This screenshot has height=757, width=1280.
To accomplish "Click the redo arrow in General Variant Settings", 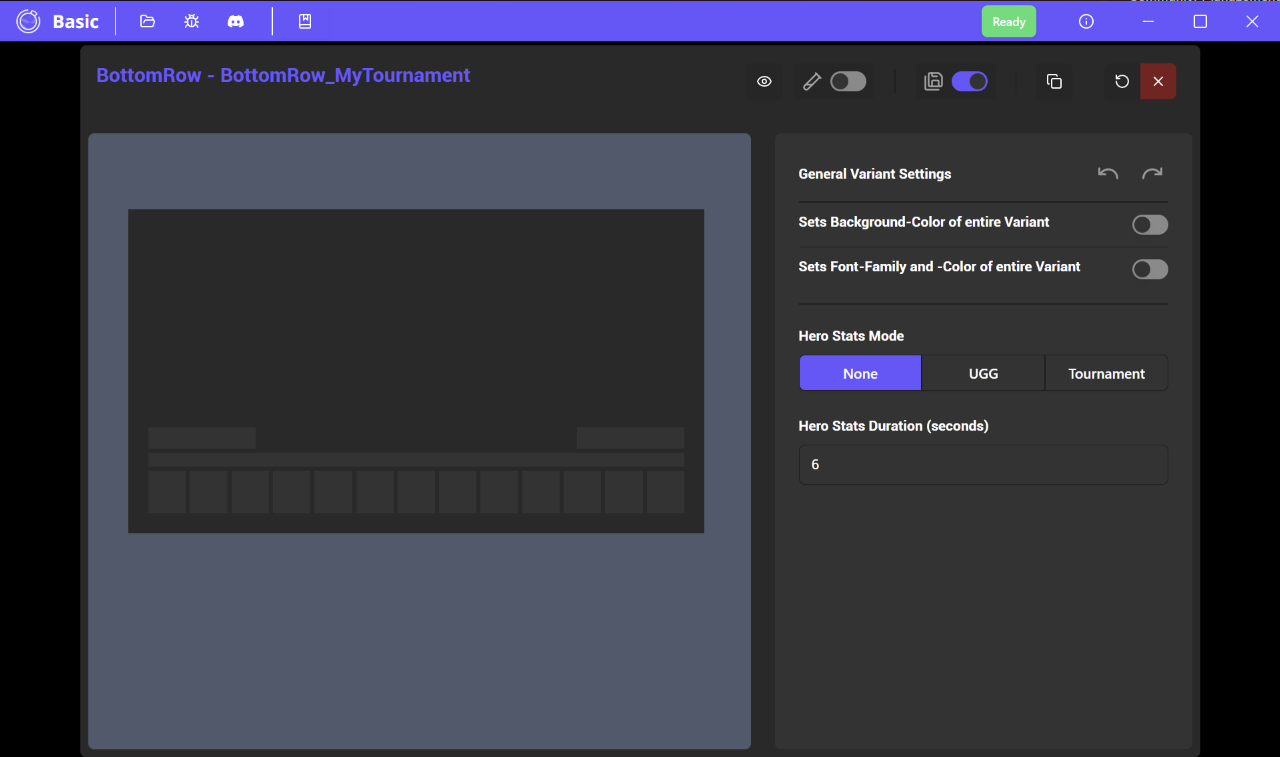I will point(1152,174).
